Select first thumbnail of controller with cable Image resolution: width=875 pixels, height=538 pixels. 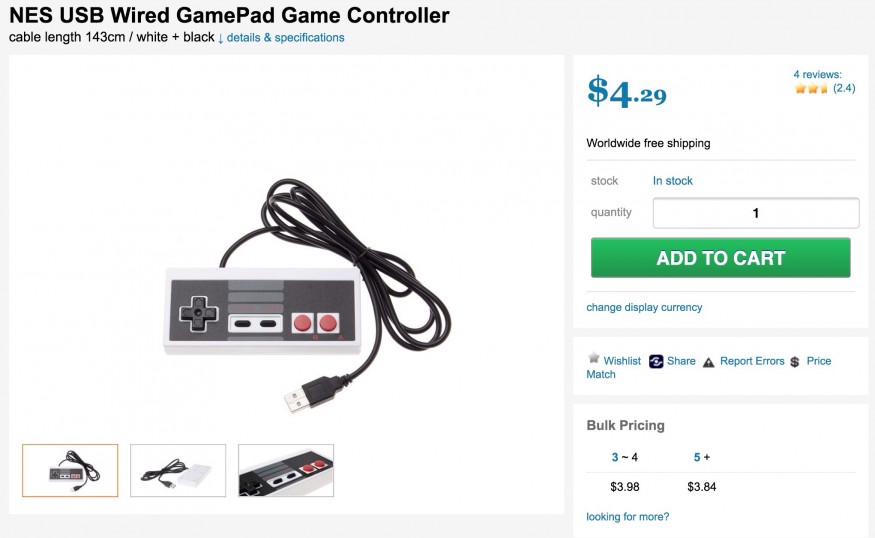(x=70, y=470)
